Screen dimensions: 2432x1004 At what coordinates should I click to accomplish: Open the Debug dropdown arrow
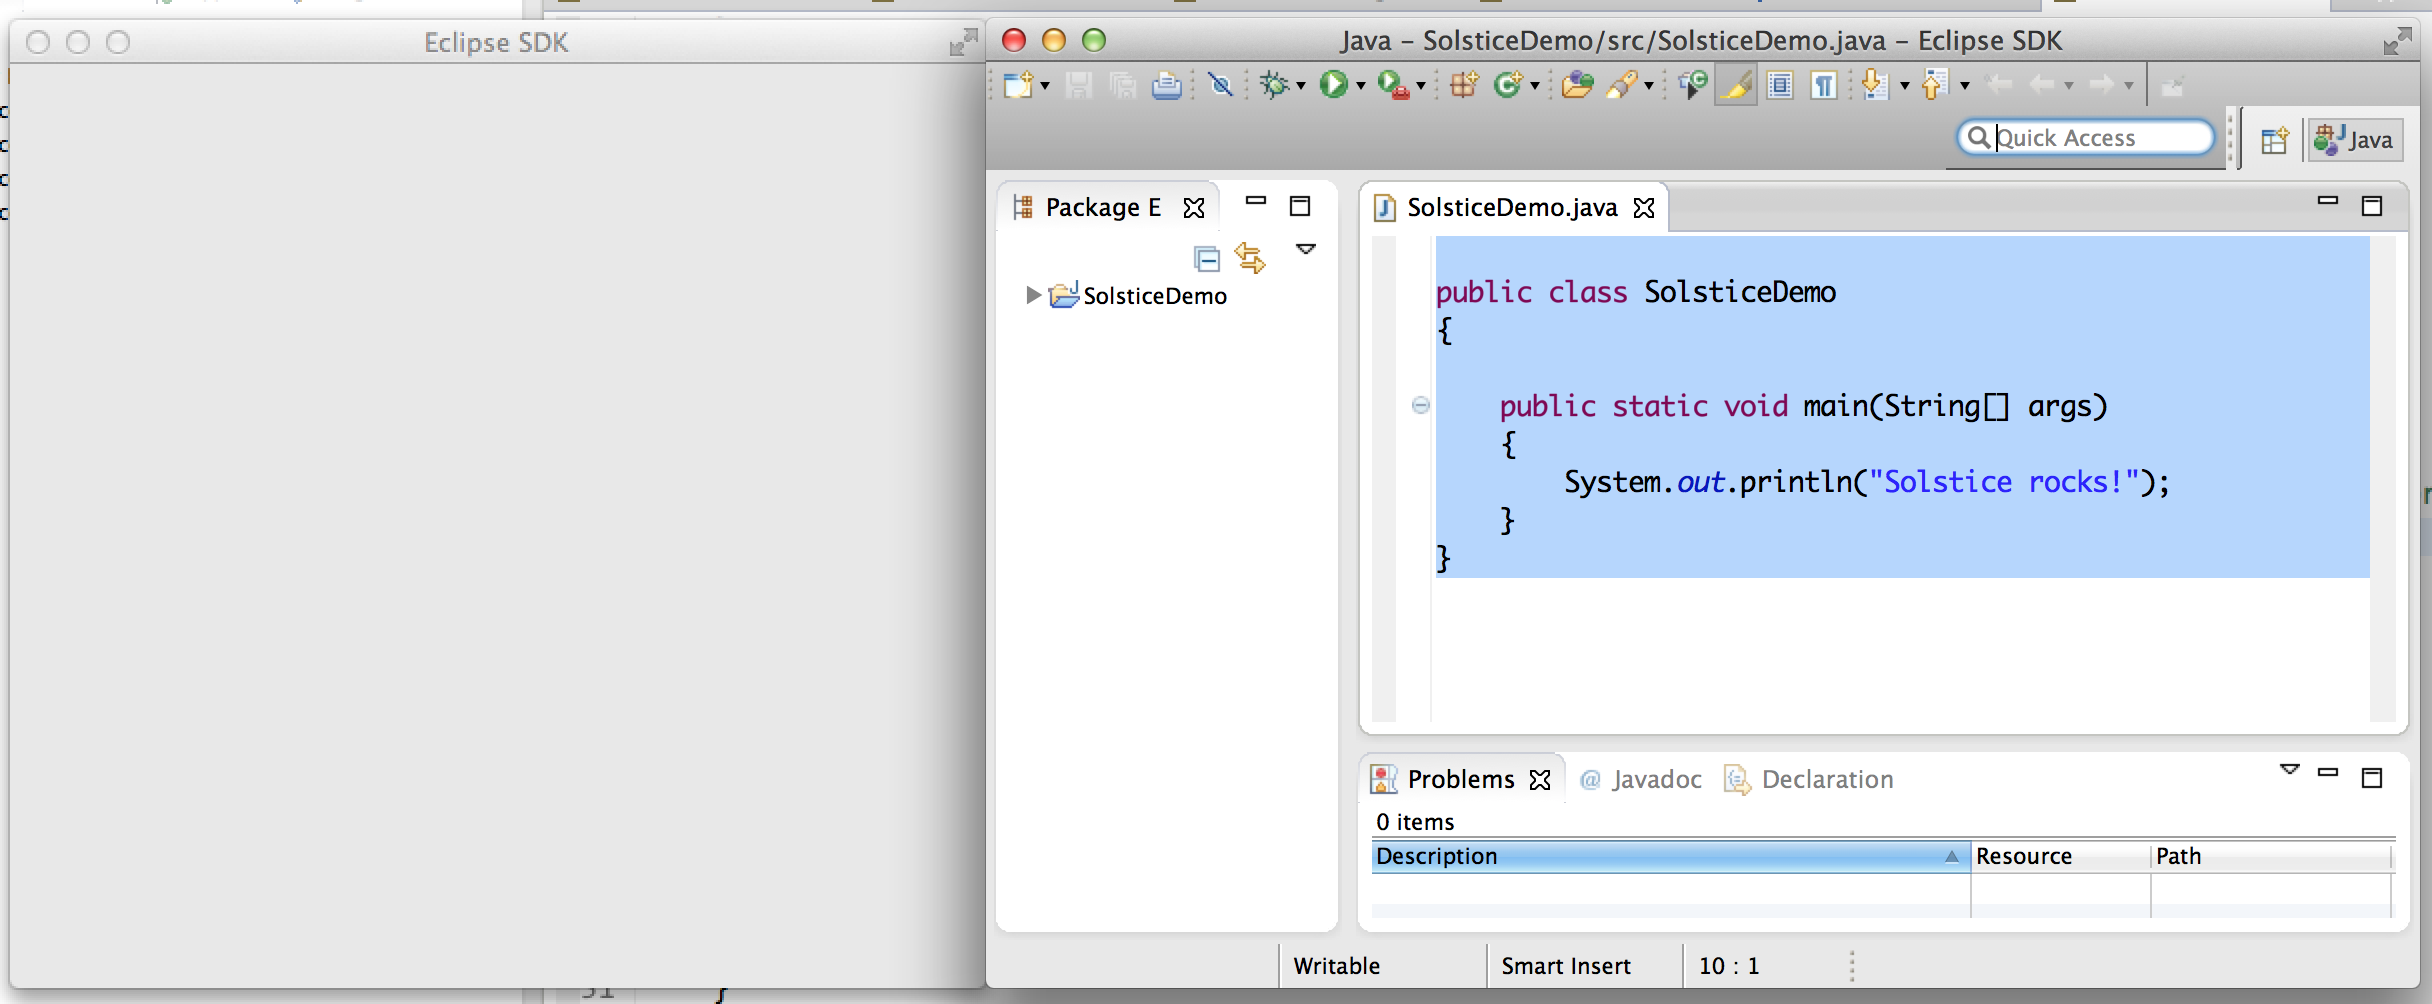pos(1301,86)
